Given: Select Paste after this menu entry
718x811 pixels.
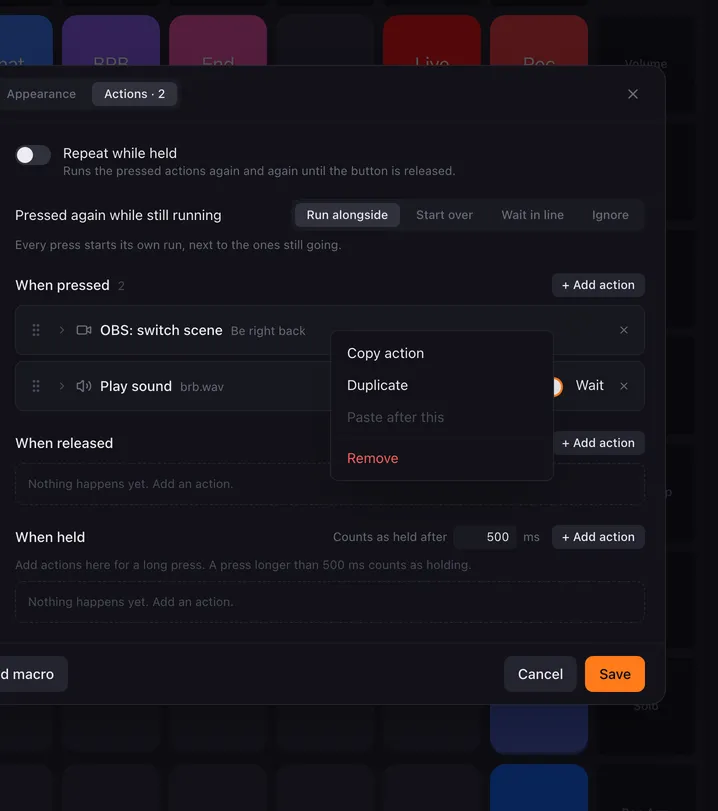Looking at the screenshot, I should pyautogui.click(x=442, y=417).
